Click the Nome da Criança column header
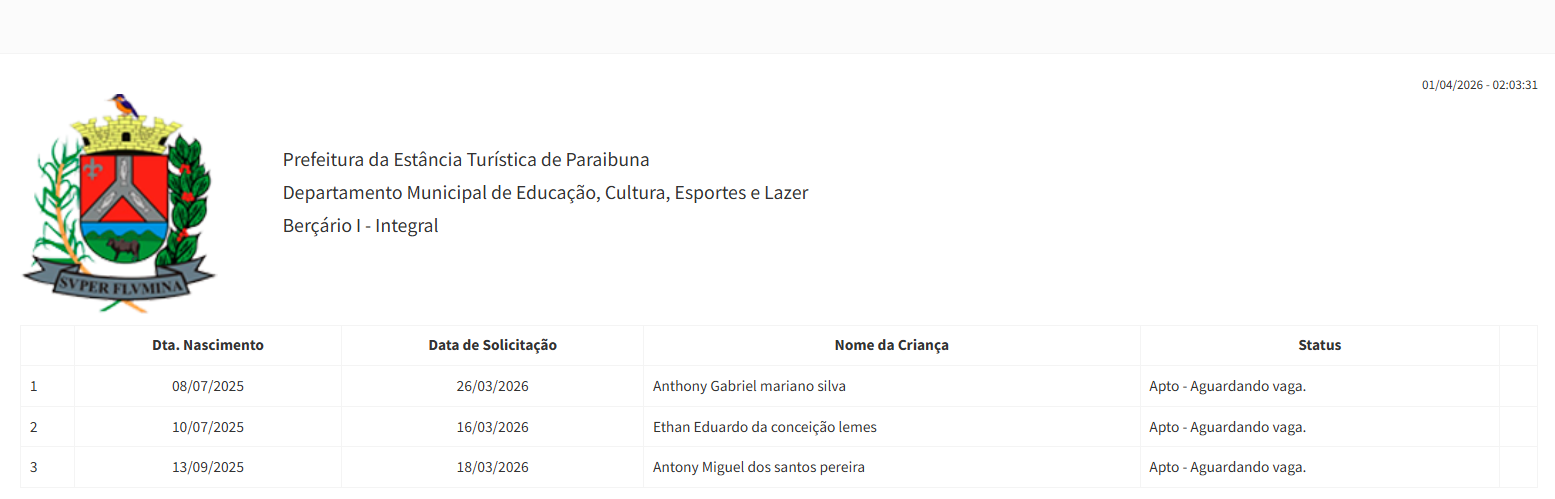This screenshot has height=499, width=1555. pos(891,345)
